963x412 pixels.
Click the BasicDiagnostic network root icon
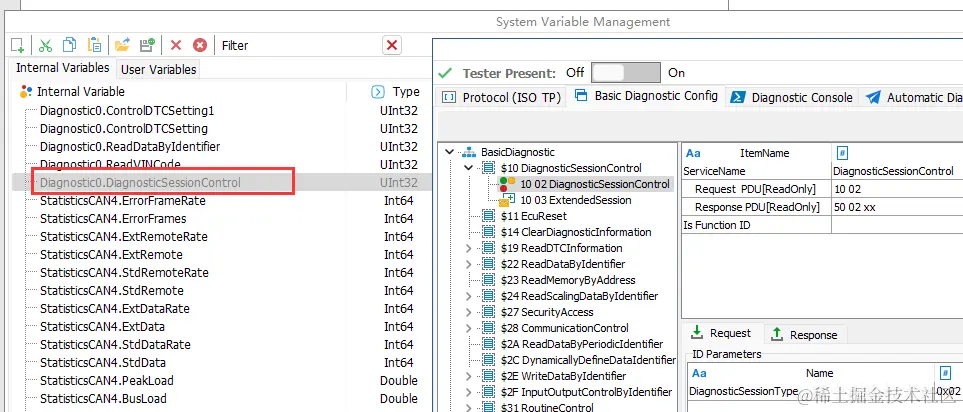tap(469, 152)
